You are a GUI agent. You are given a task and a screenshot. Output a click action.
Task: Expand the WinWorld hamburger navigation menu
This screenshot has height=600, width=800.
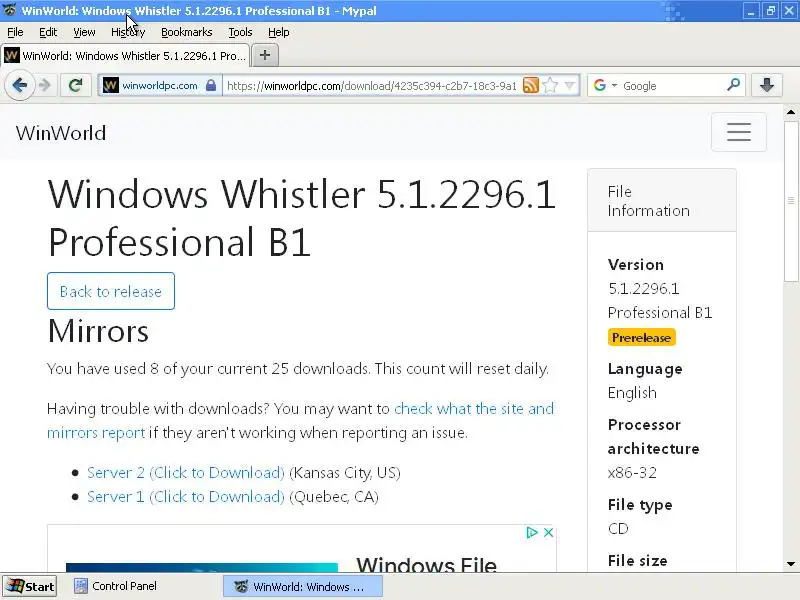[x=739, y=132]
